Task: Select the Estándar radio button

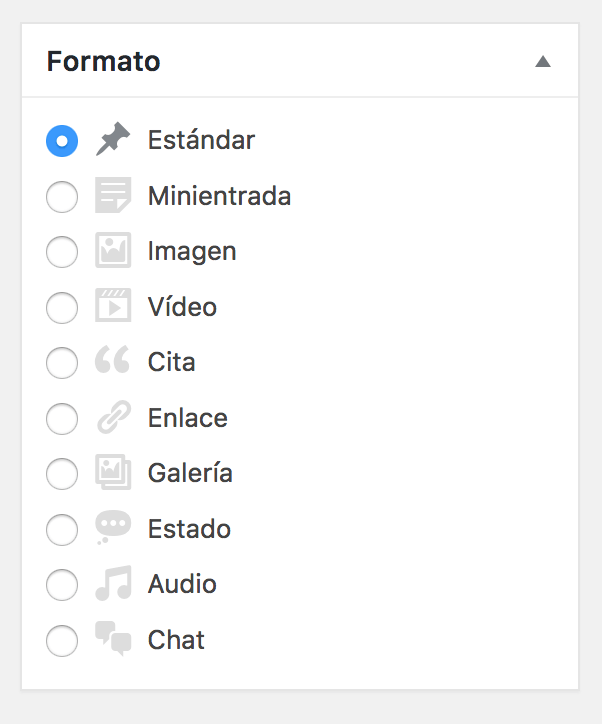Action: tap(62, 141)
